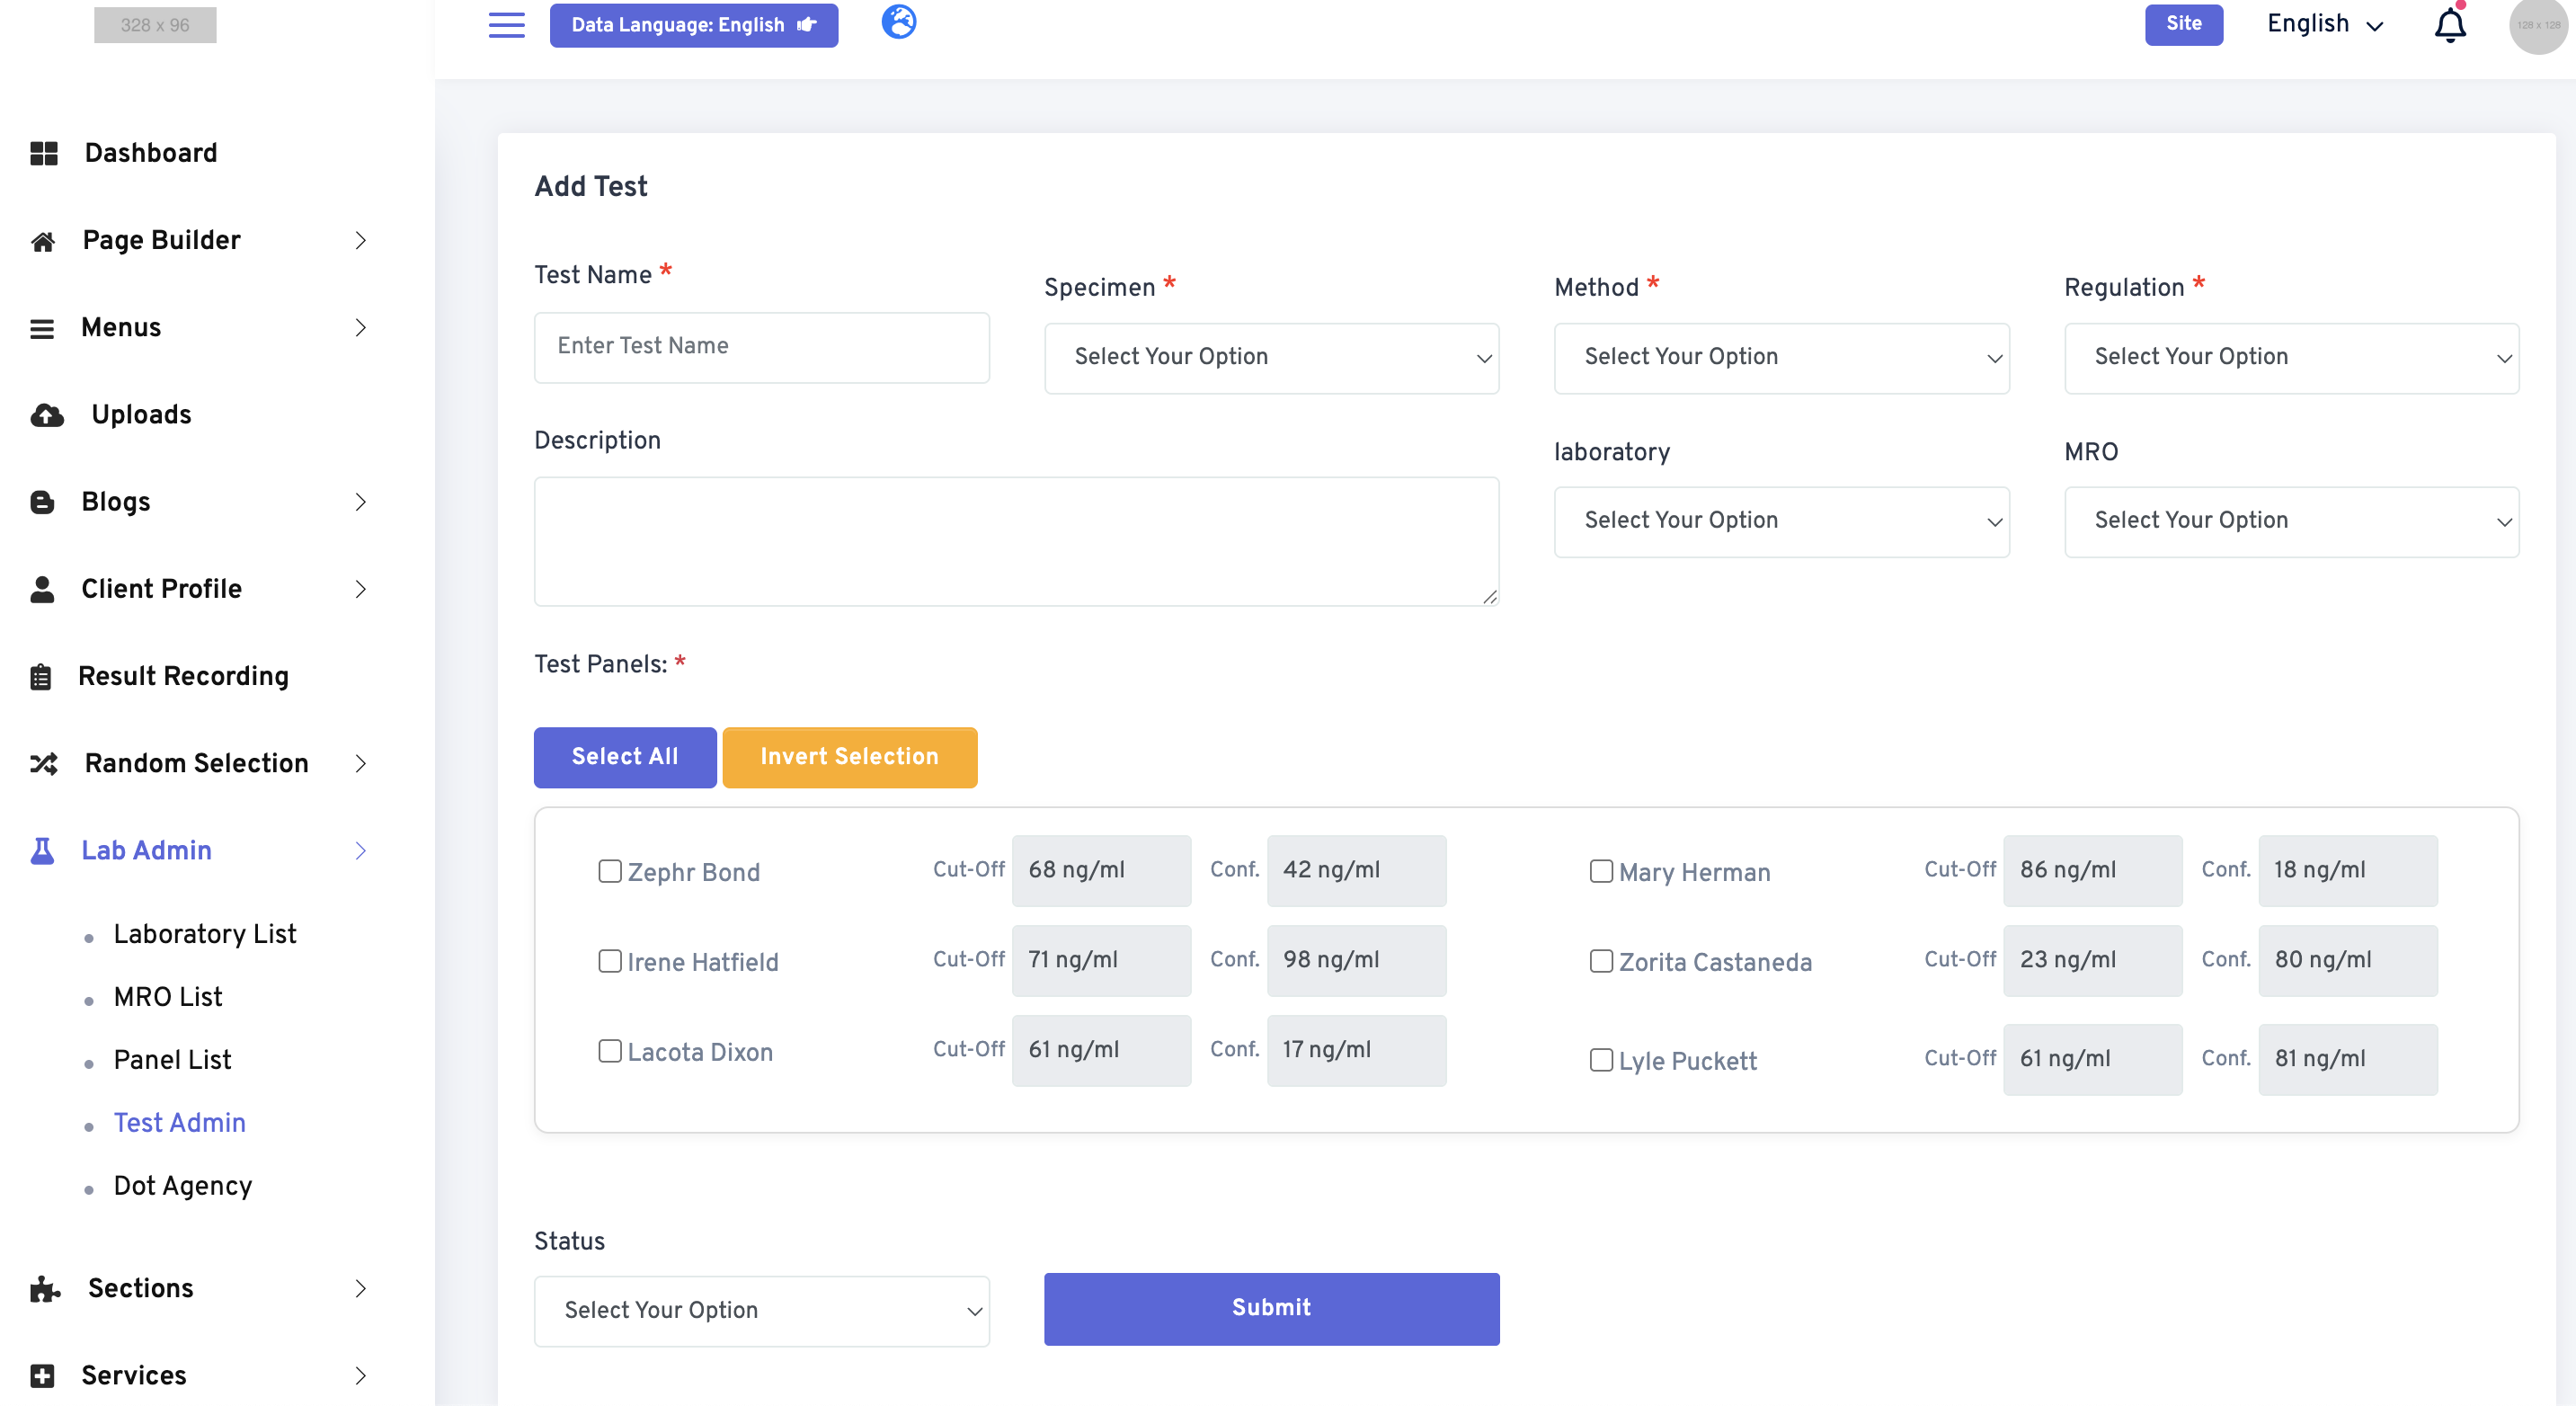
Task: Click the Result Recording clipboard icon
Action: tap(41, 677)
